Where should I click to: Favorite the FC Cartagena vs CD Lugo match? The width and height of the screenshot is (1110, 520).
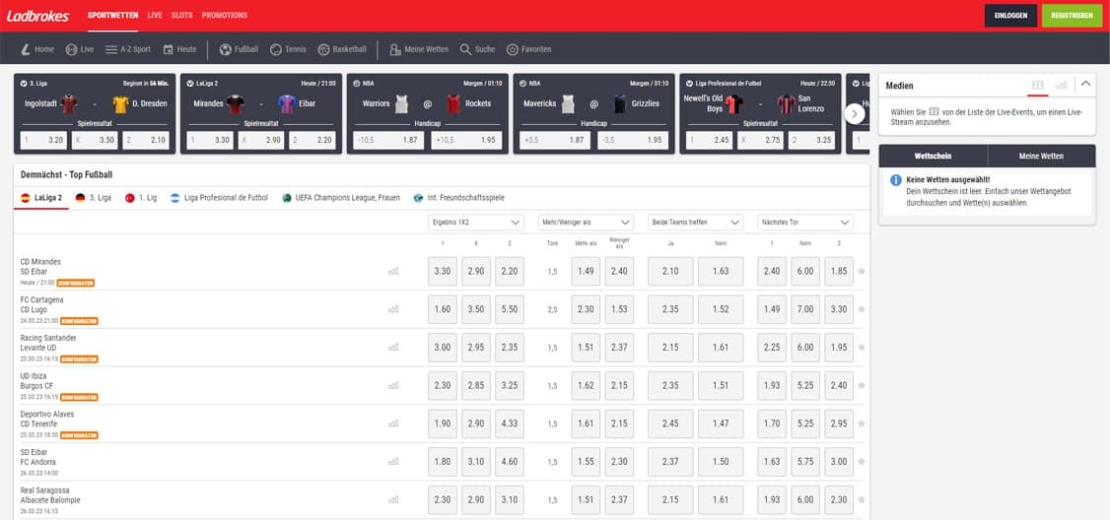[862, 309]
